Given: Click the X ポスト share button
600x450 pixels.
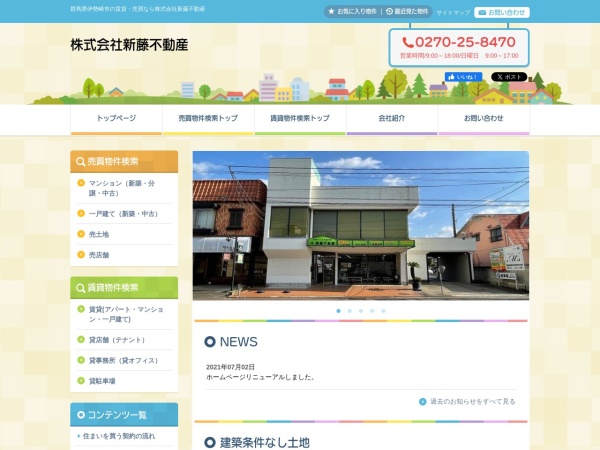Looking at the screenshot, I should pyautogui.click(x=509, y=77).
